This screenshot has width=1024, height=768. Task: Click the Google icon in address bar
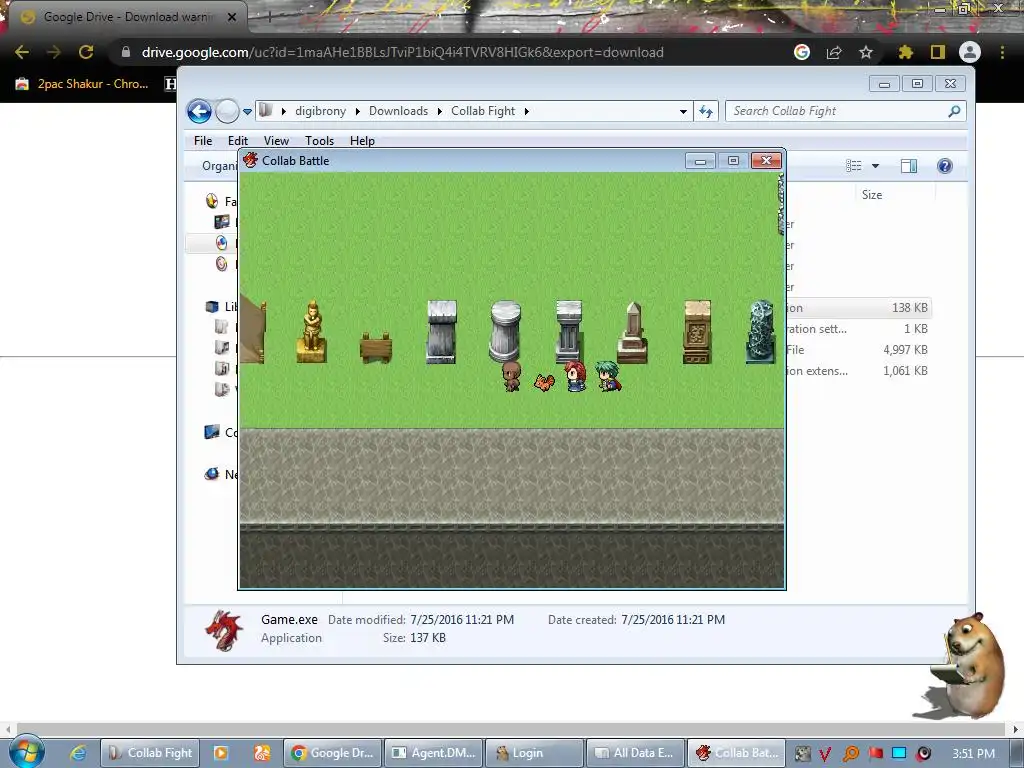click(x=802, y=52)
